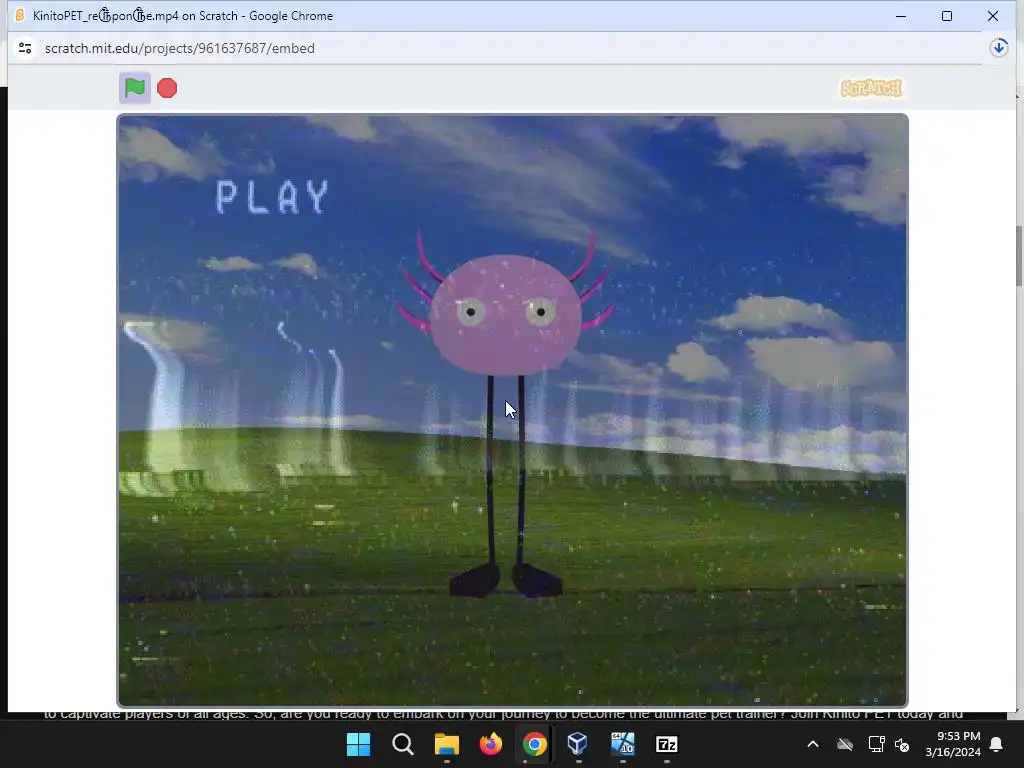Open network status tray icon
This screenshot has width=1024, height=768.
tap(876, 744)
